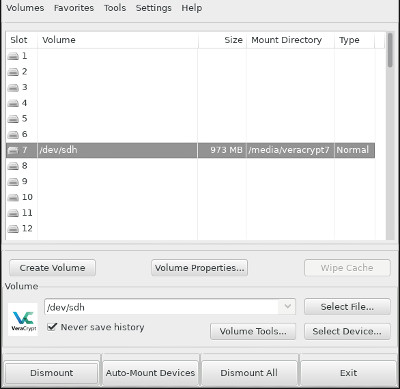The height and width of the screenshot is (389, 400).
Task: Click the drive icon for slot 11
Action: (x=13, y=213)
